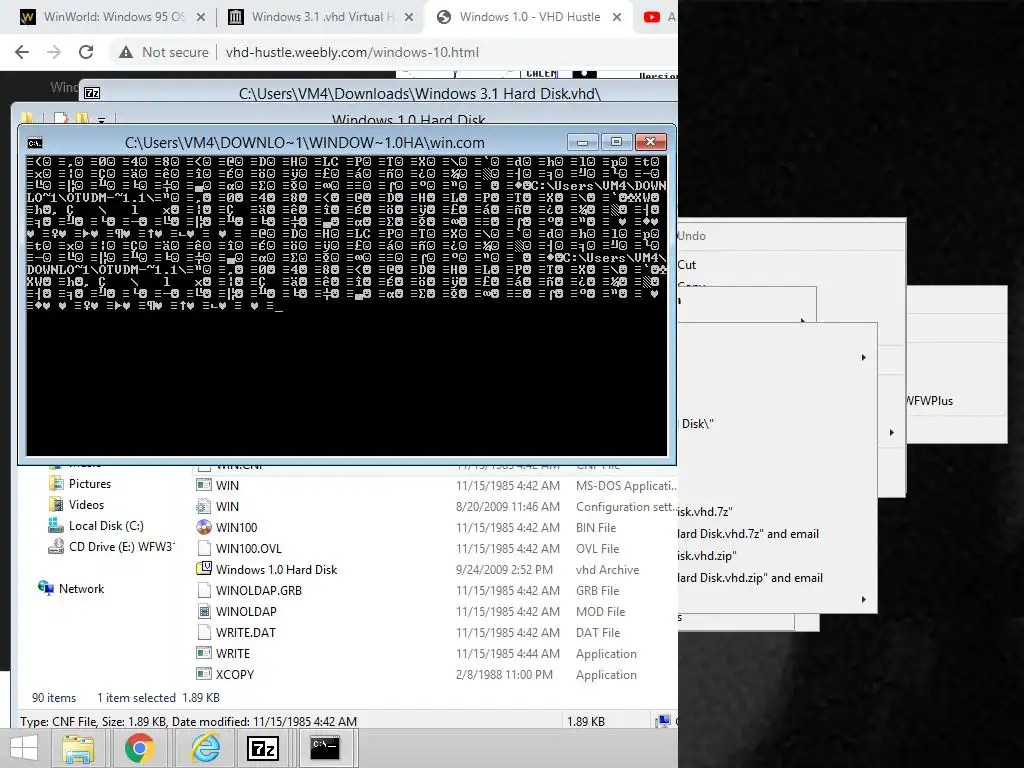
Task: Launch Internet Explorer from the taskbar
Action: point(206,748)
